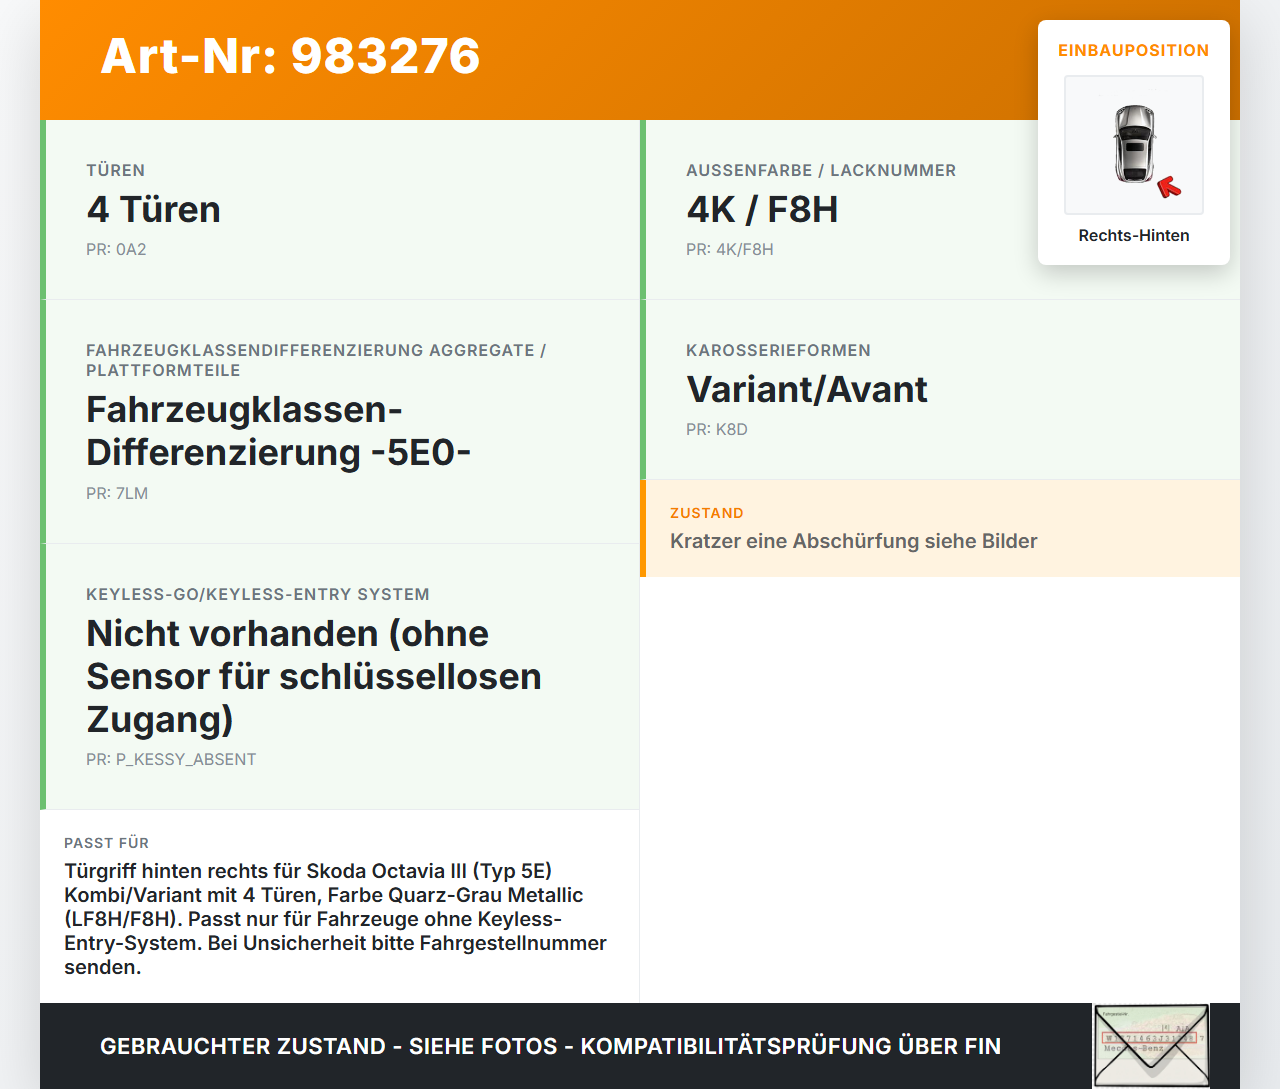The width and height of the screenshot is (1280, 1090).
Task: Toggle the orange accent bar beside Zustand
Action: tap(643, 528)
